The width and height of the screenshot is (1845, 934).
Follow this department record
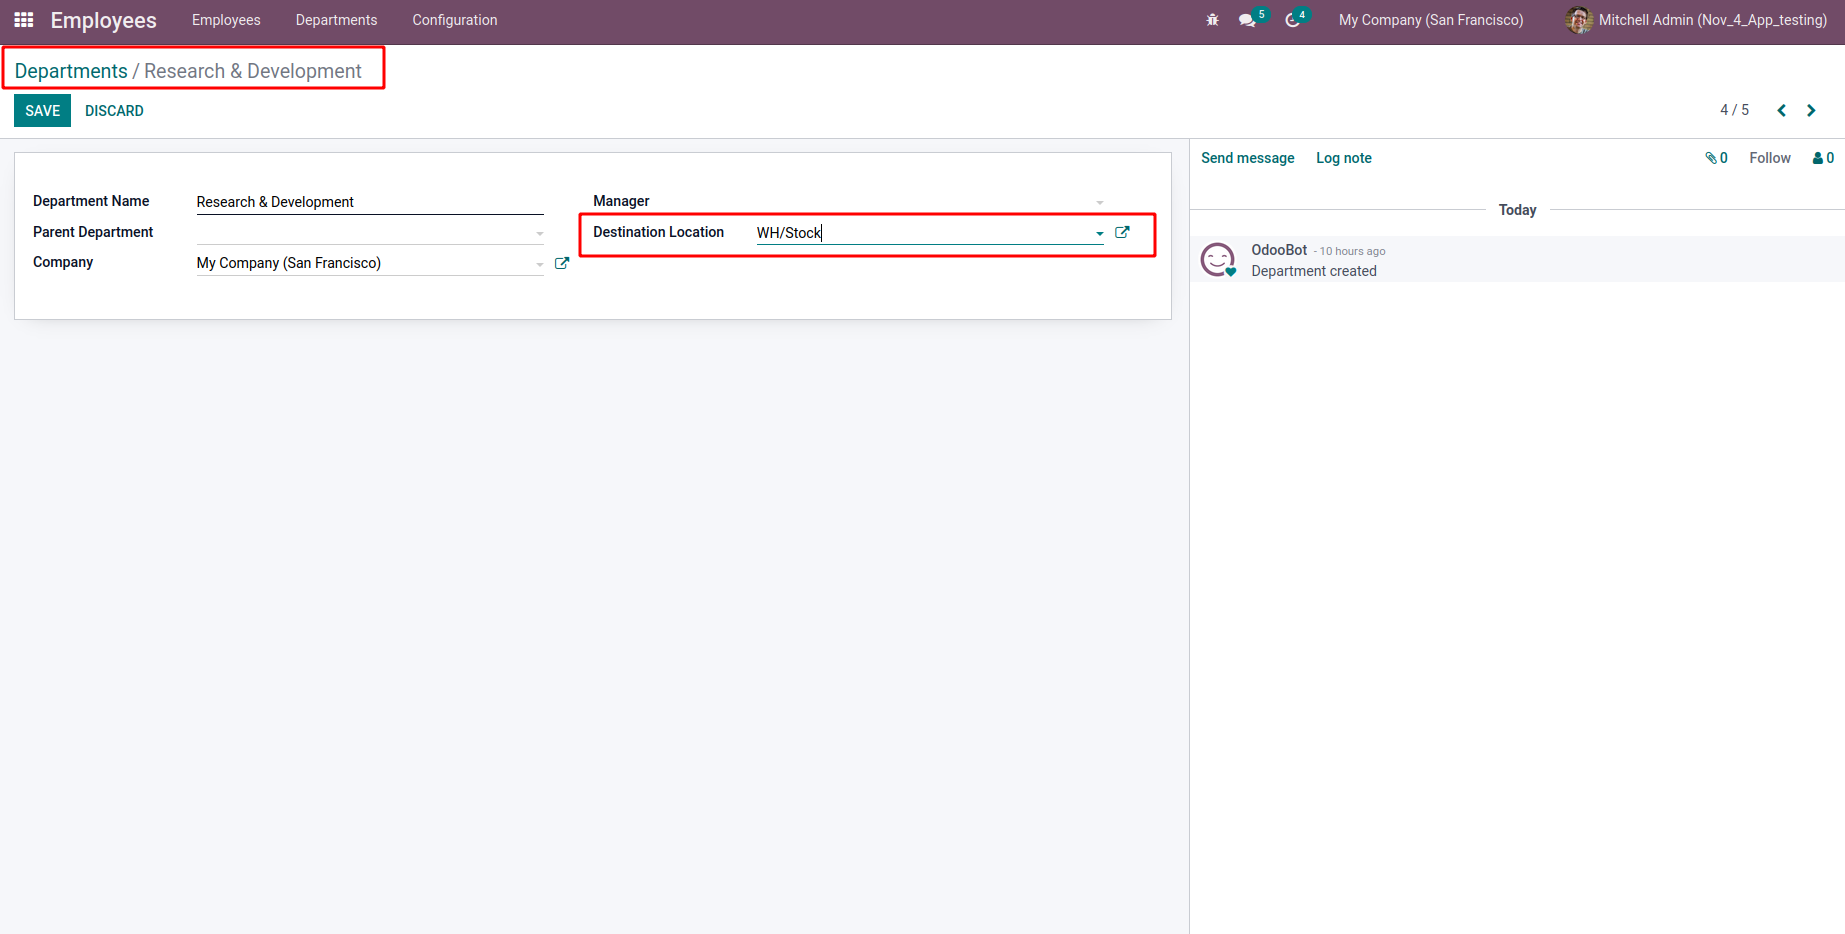coord(1770,158)
